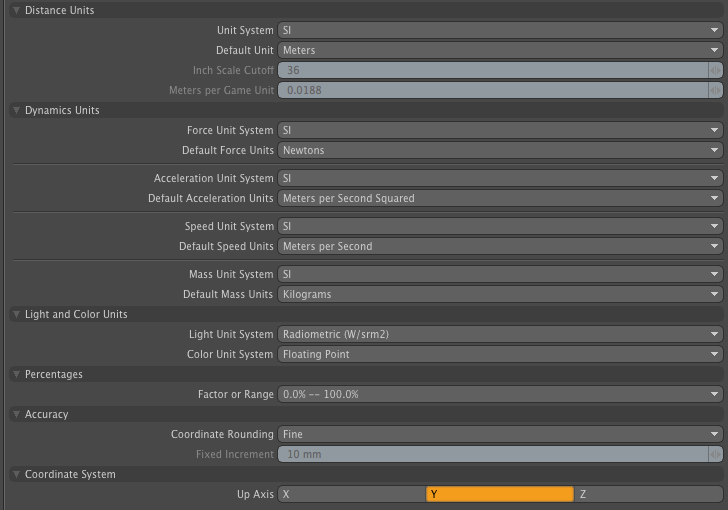Viewport: 728px width, 510px height.
Task: Open the Coordinate Rounding dropdown
Action: tap(500, 434)
